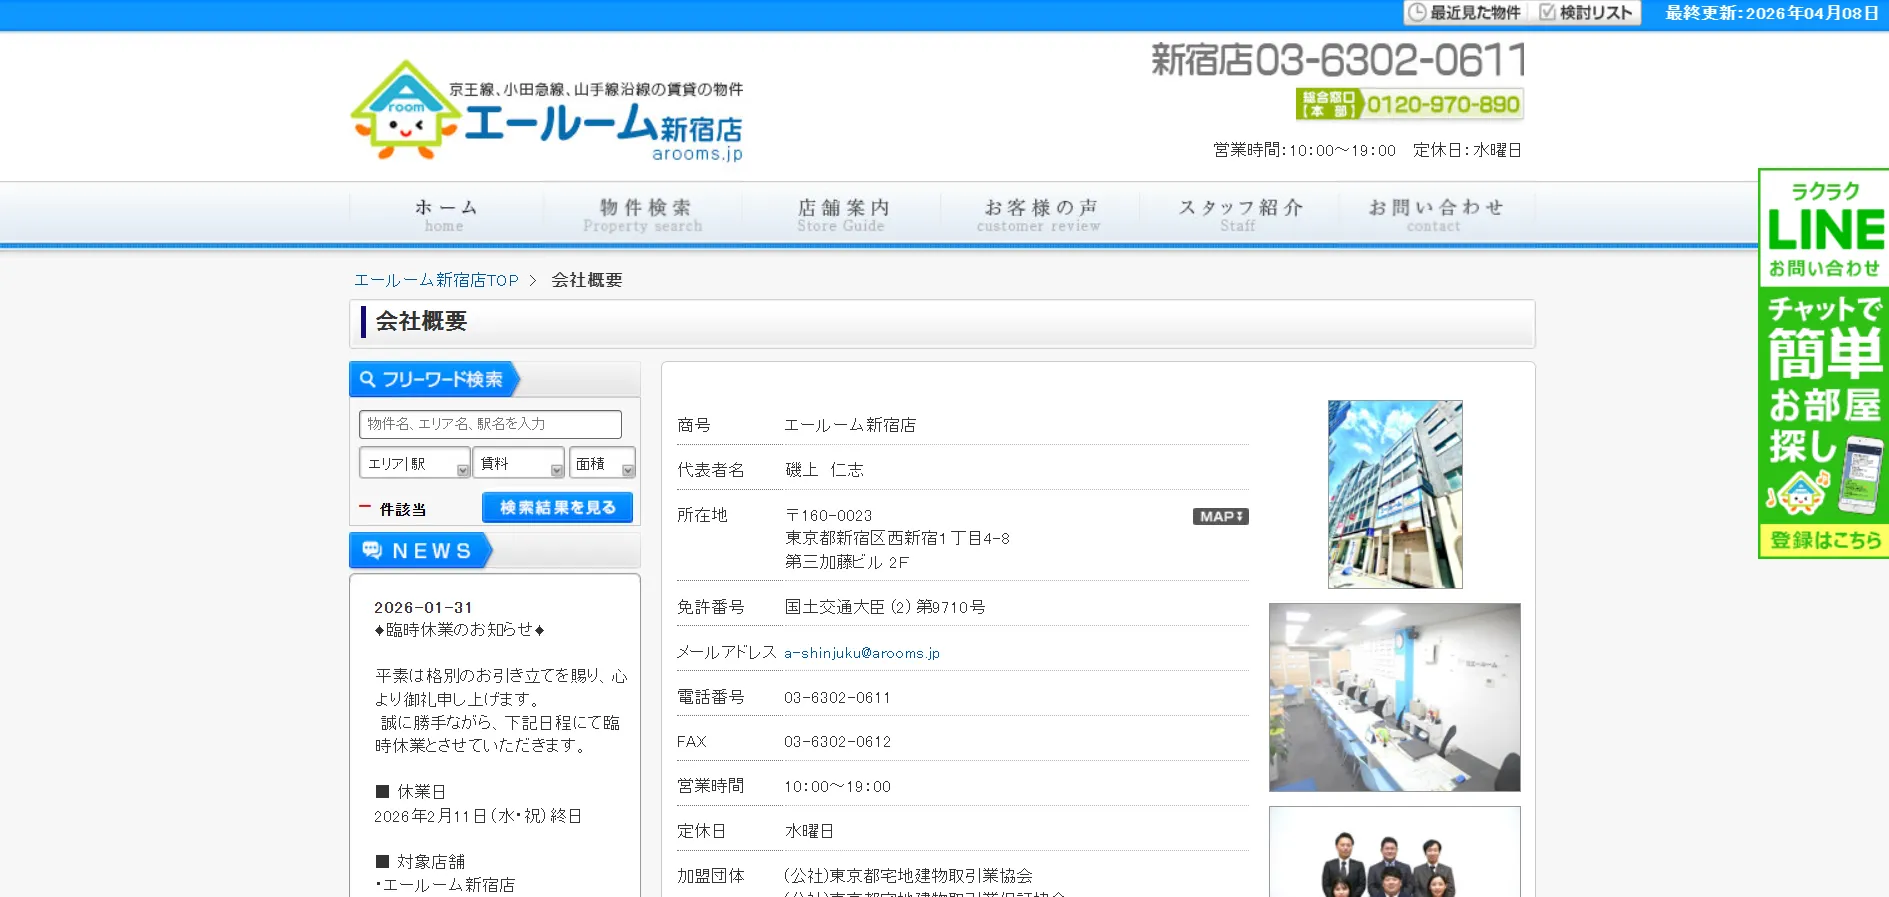The image size is (1889, 897).
Task: Click the a-shinjuku@arooms.jp email link
Action: (x=861, y=653)
